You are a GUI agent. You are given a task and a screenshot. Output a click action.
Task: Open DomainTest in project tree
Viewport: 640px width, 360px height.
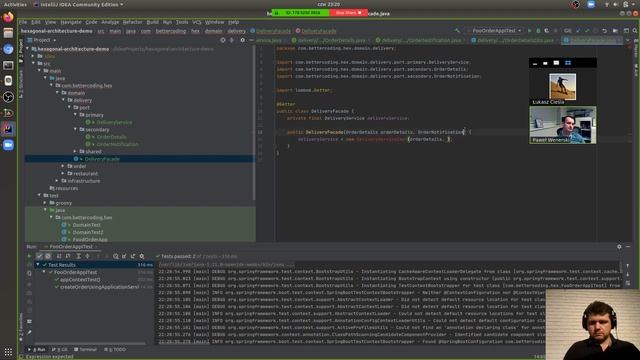(x=86, y=225)
